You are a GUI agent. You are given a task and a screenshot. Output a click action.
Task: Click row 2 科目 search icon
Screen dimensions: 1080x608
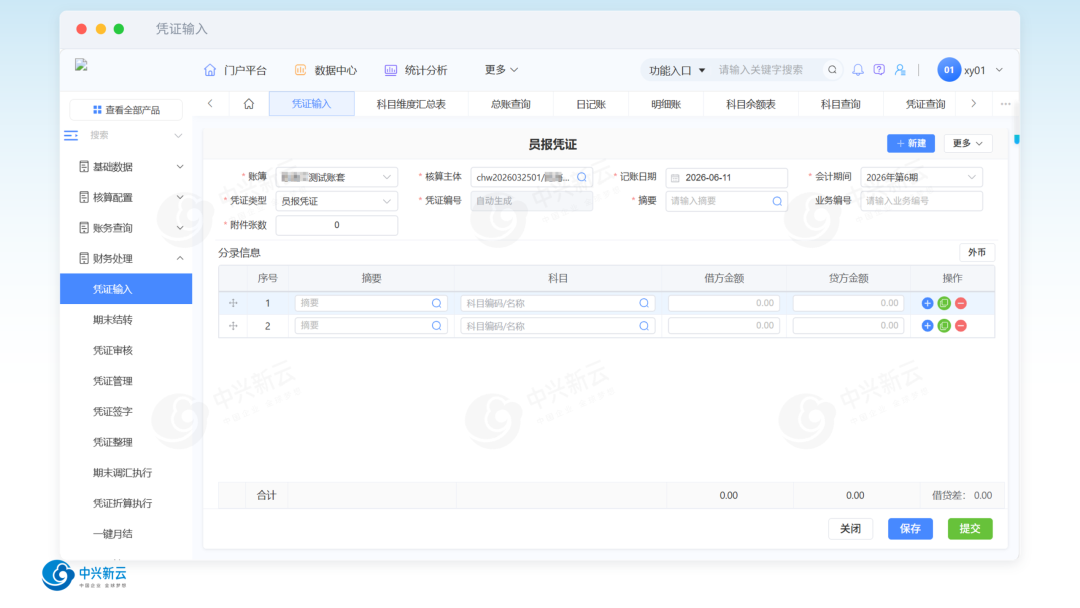[x=643, y=326]
